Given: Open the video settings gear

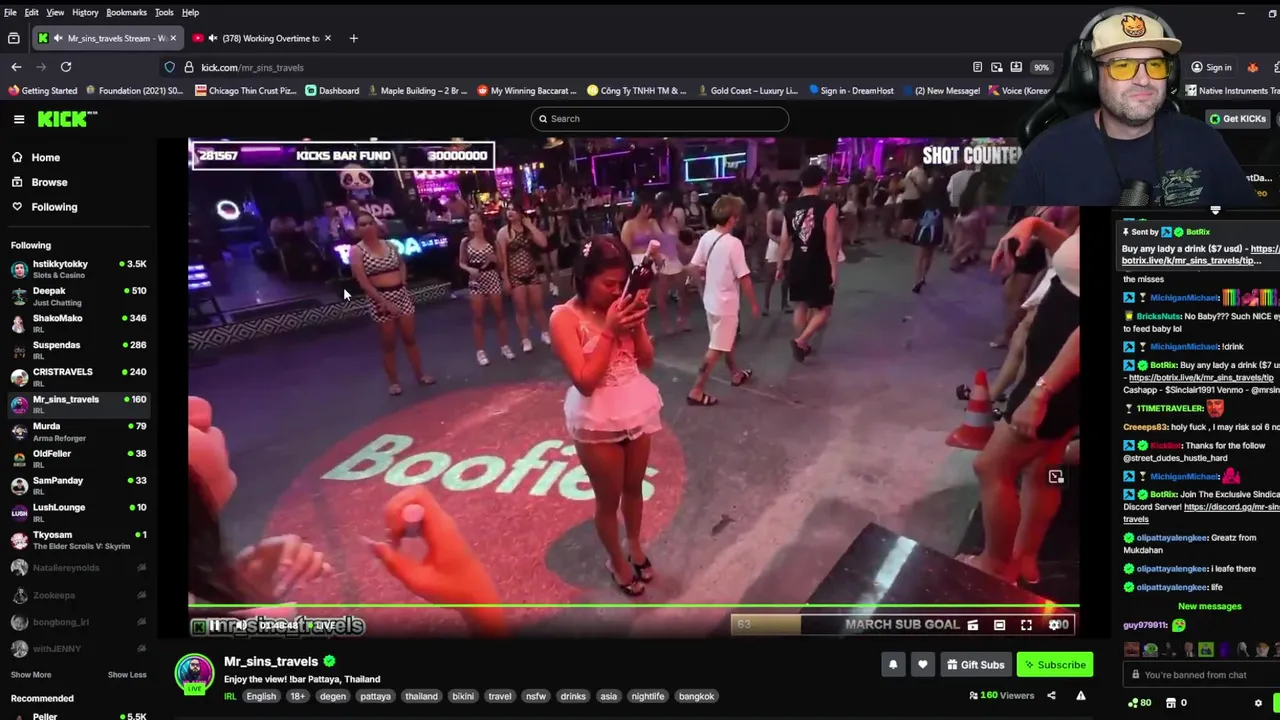Looking at the screenshot, I should (x=1053, y=625).
